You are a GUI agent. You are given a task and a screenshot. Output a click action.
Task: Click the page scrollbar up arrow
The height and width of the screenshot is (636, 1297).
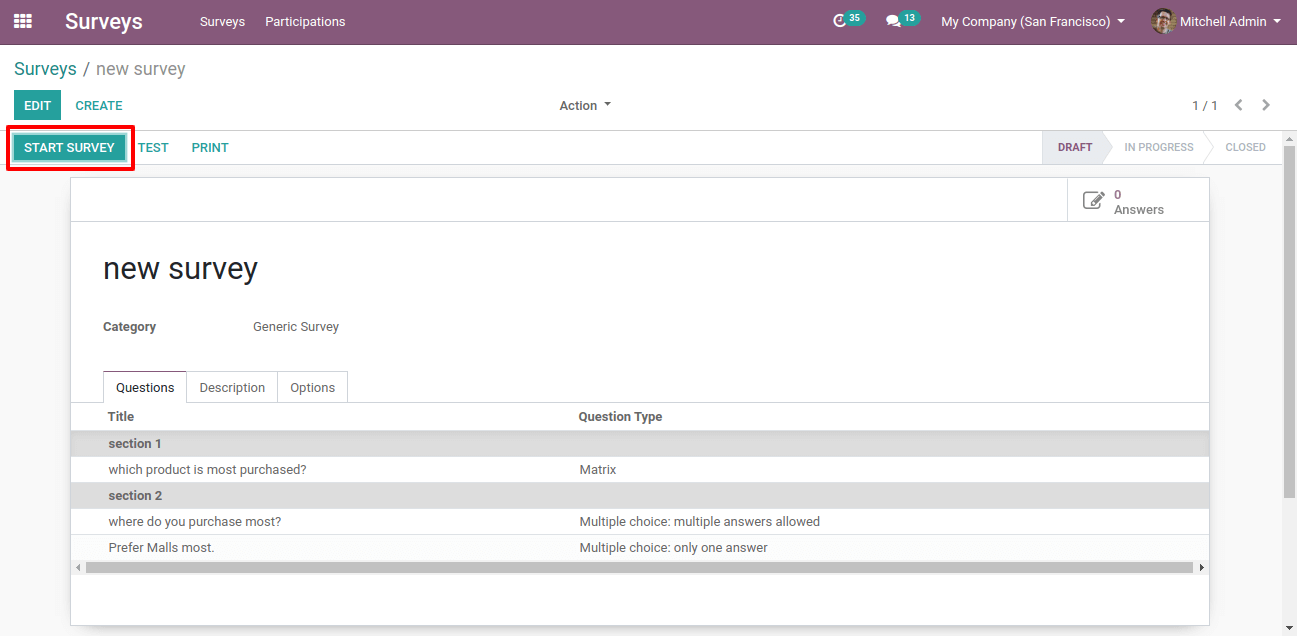[x=1289, y=138]
